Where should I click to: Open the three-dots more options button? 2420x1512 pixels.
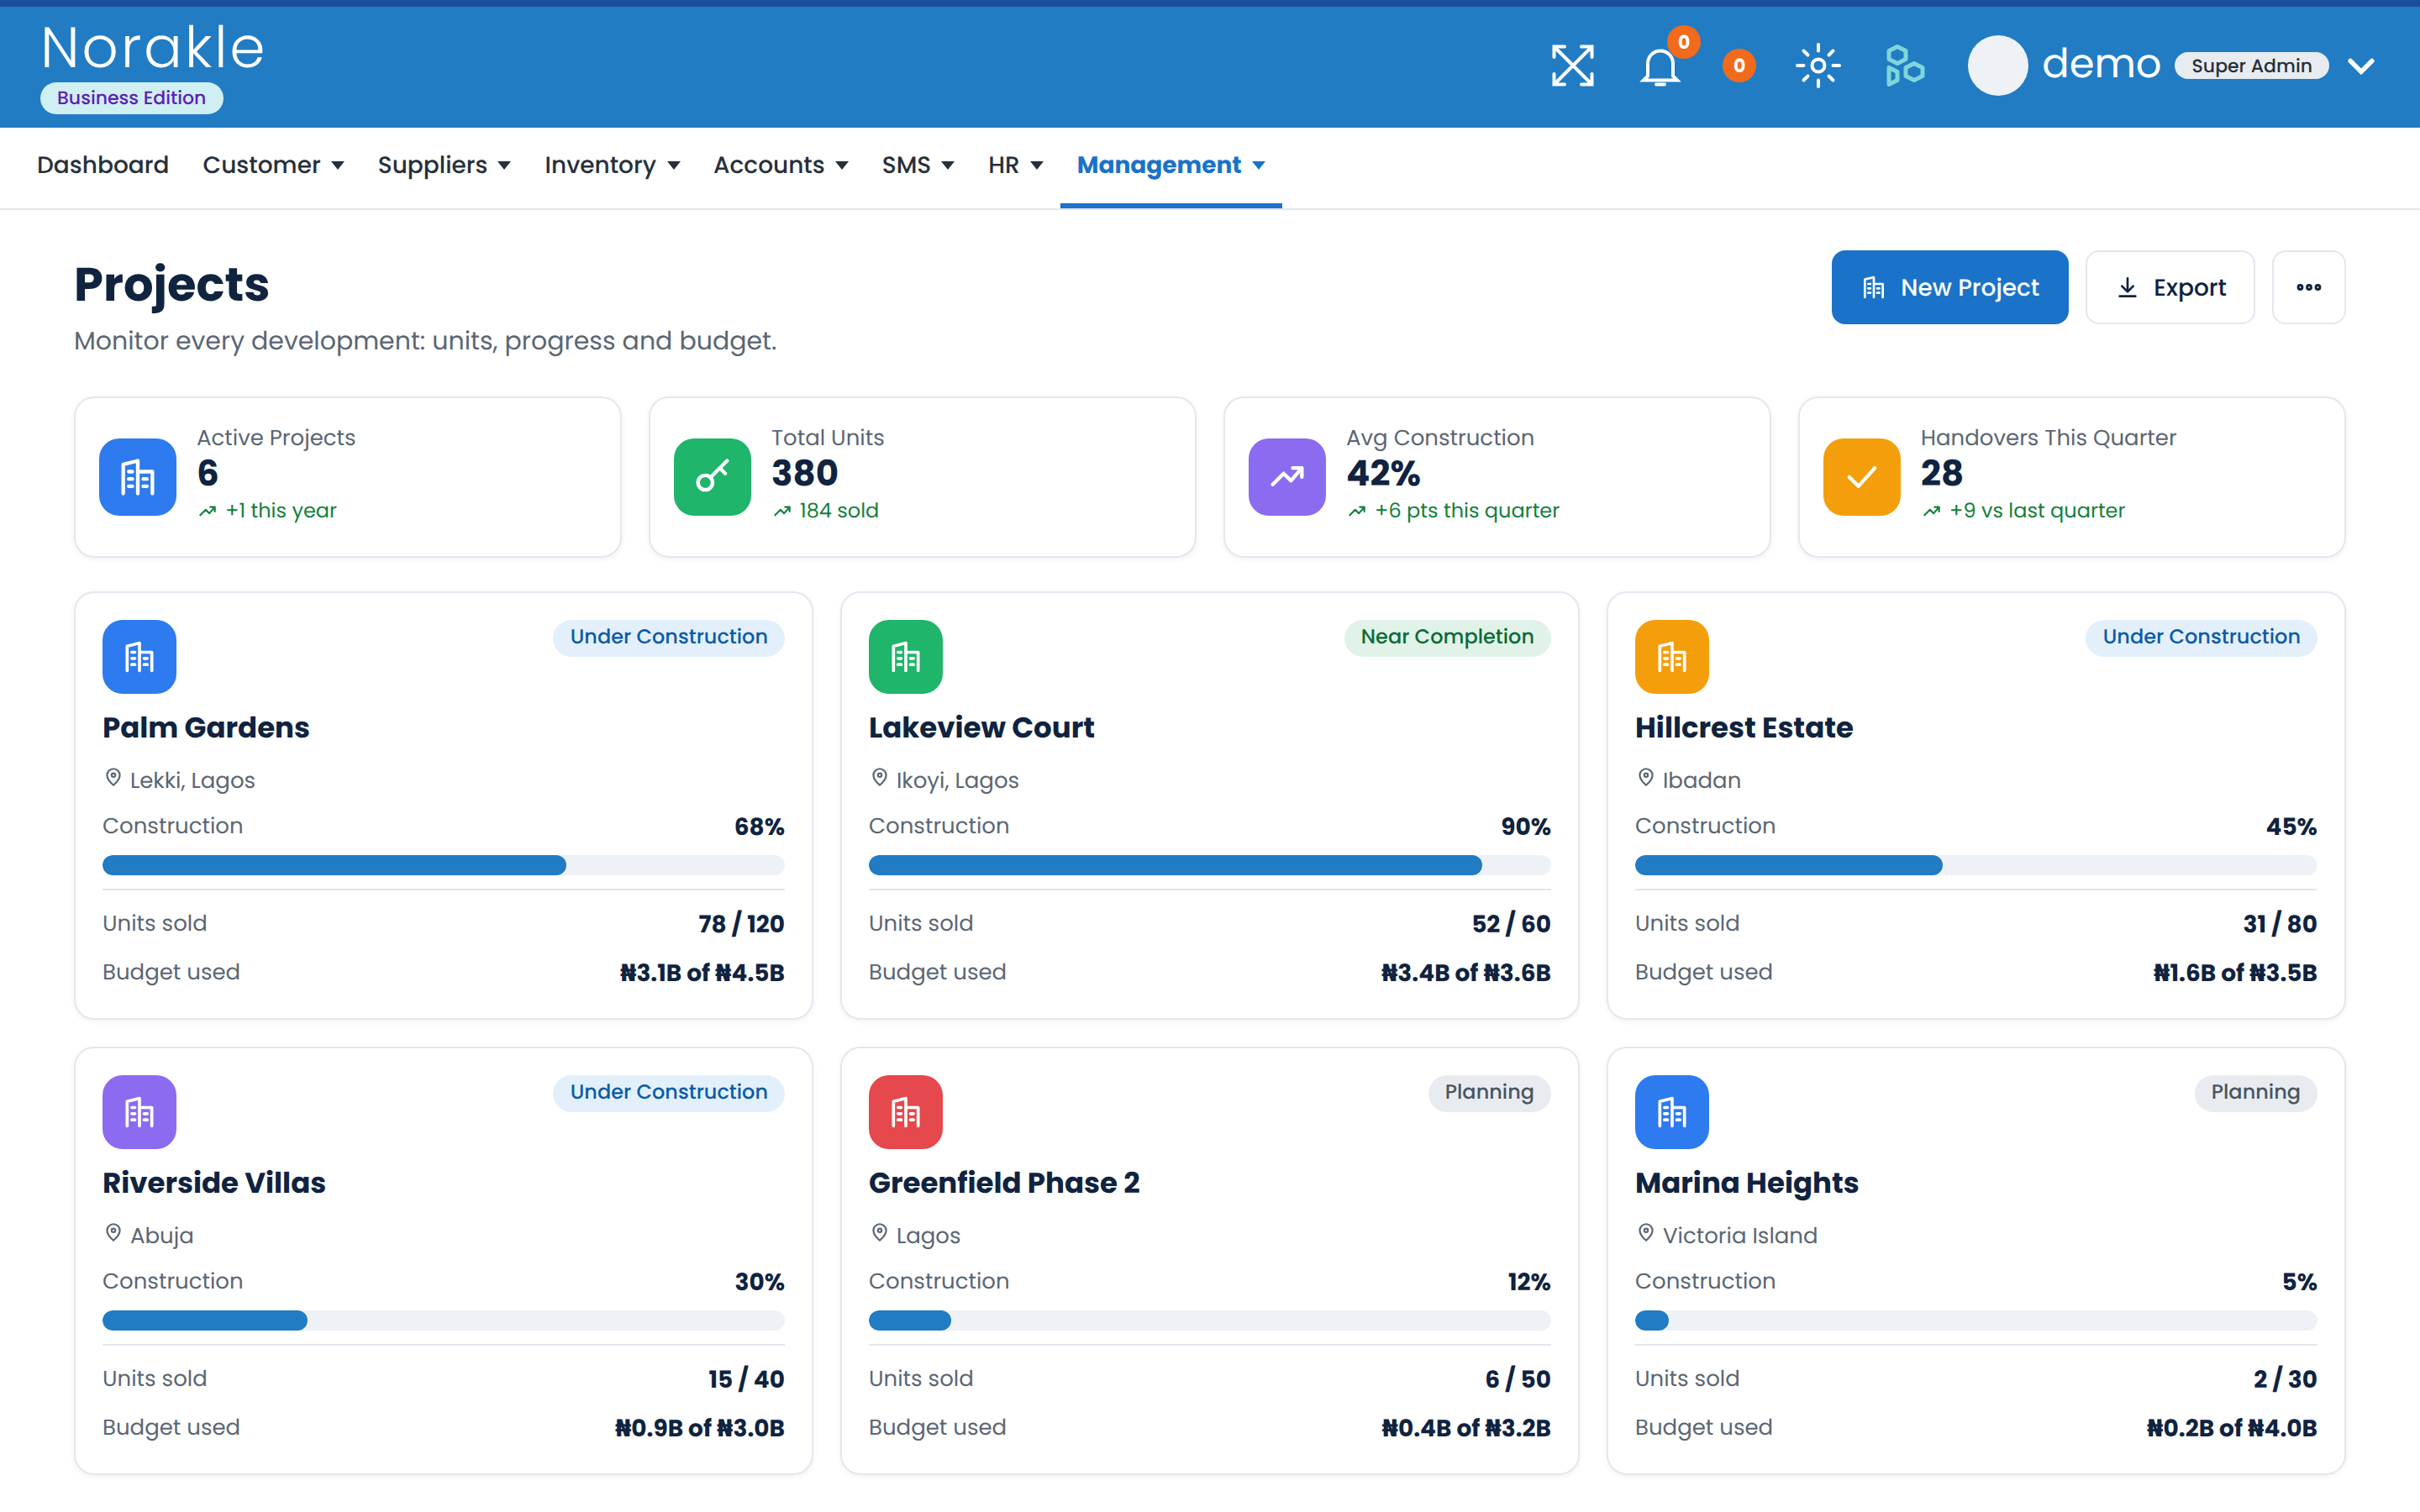click(x=2308, y=287)
